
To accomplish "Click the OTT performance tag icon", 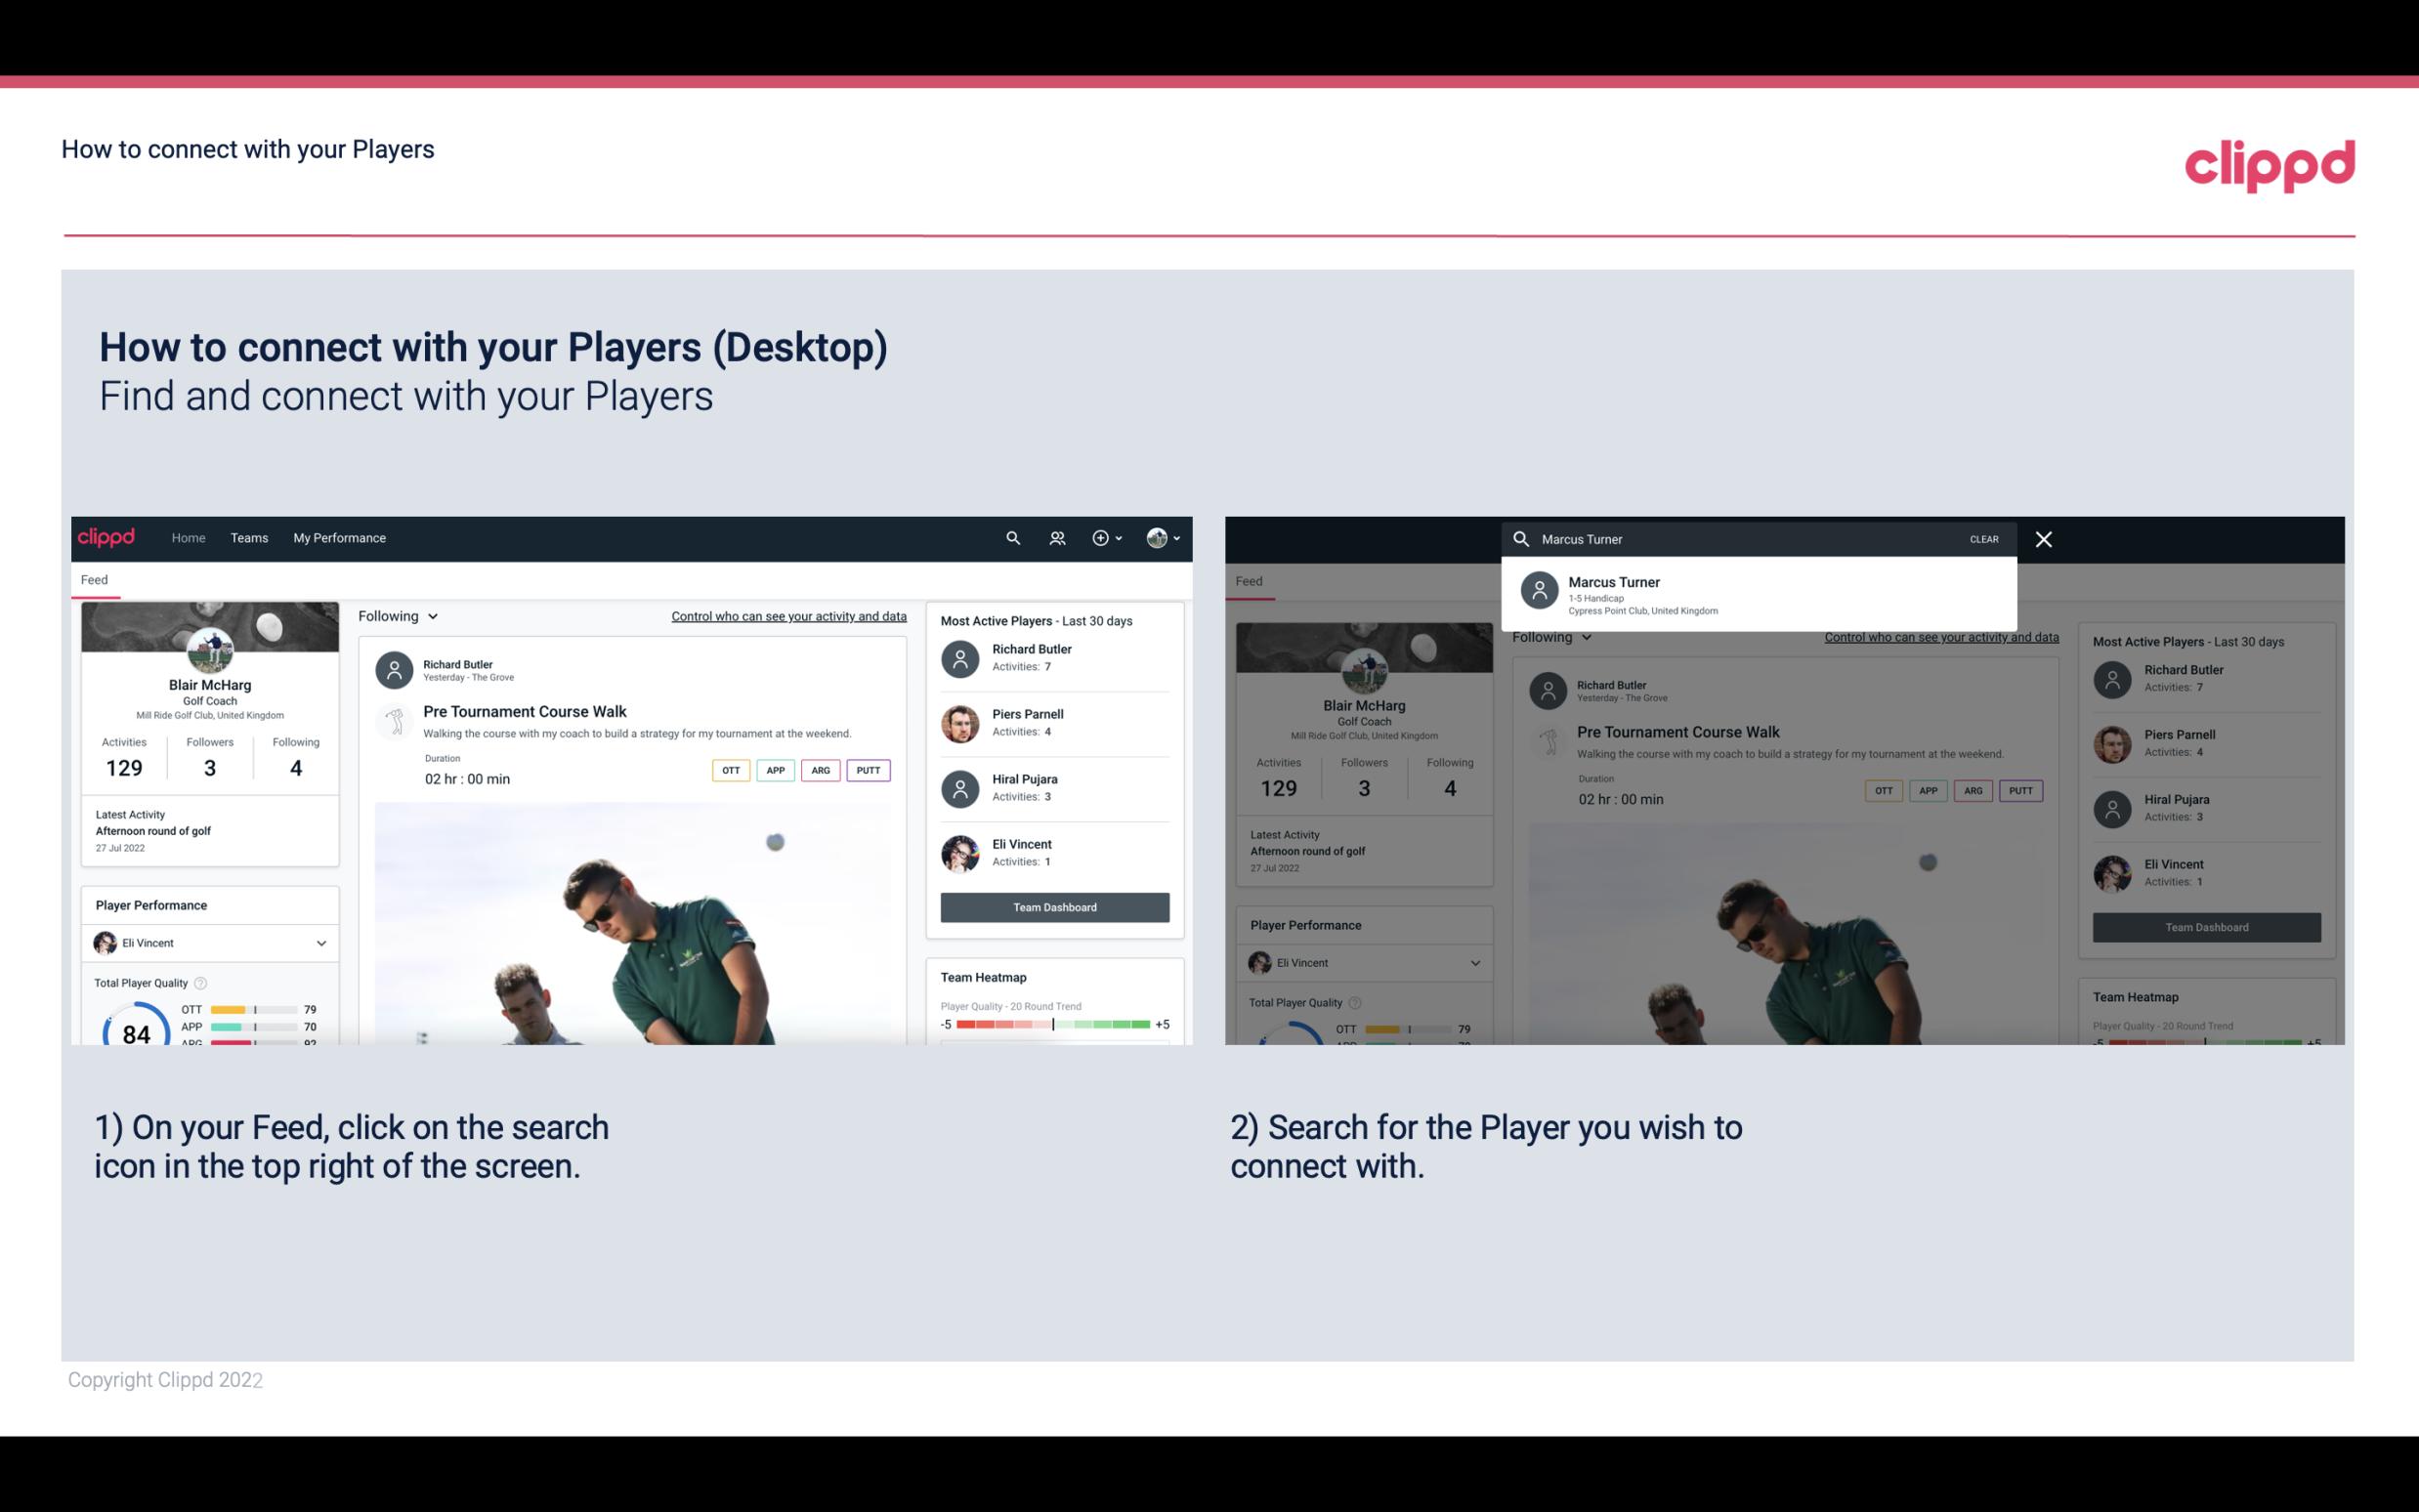I will (728, 770).
